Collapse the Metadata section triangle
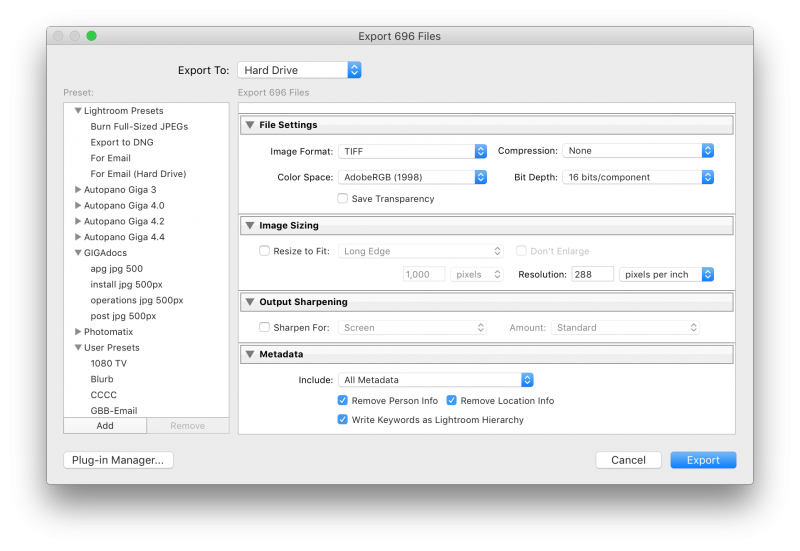Screen dimensions: 800x551 249,354
